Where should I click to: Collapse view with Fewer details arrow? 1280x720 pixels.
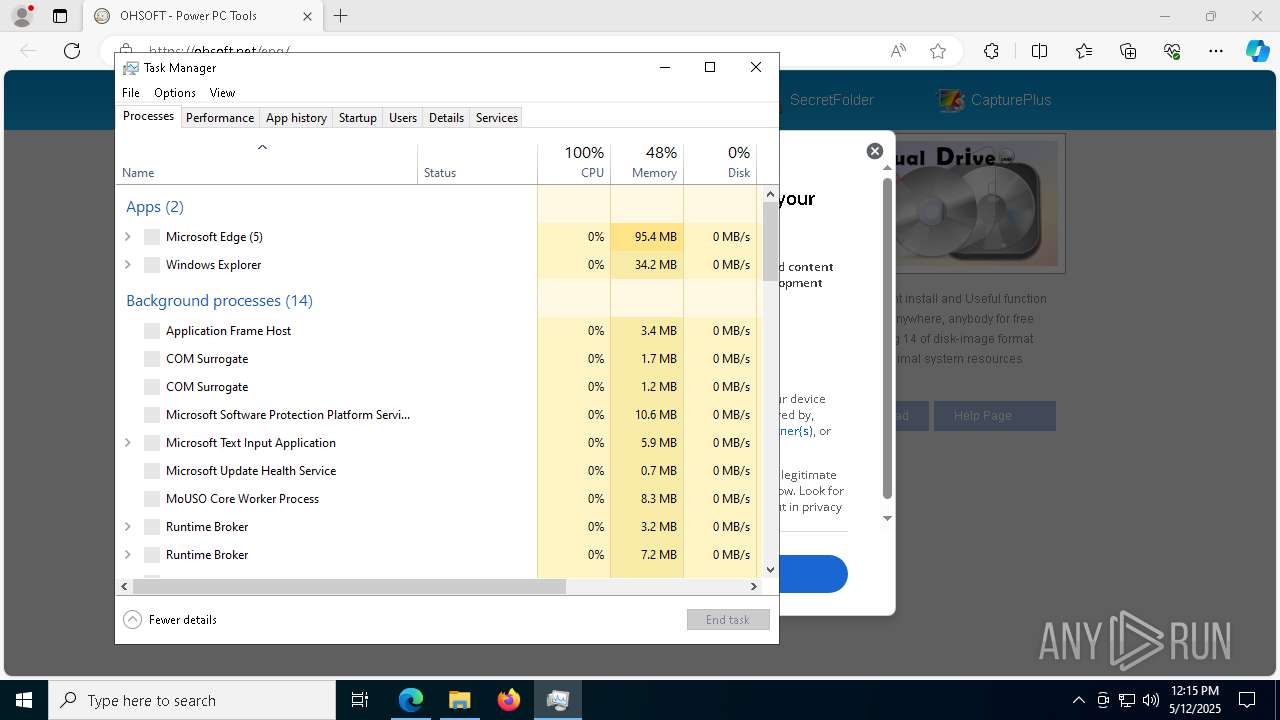132,620
